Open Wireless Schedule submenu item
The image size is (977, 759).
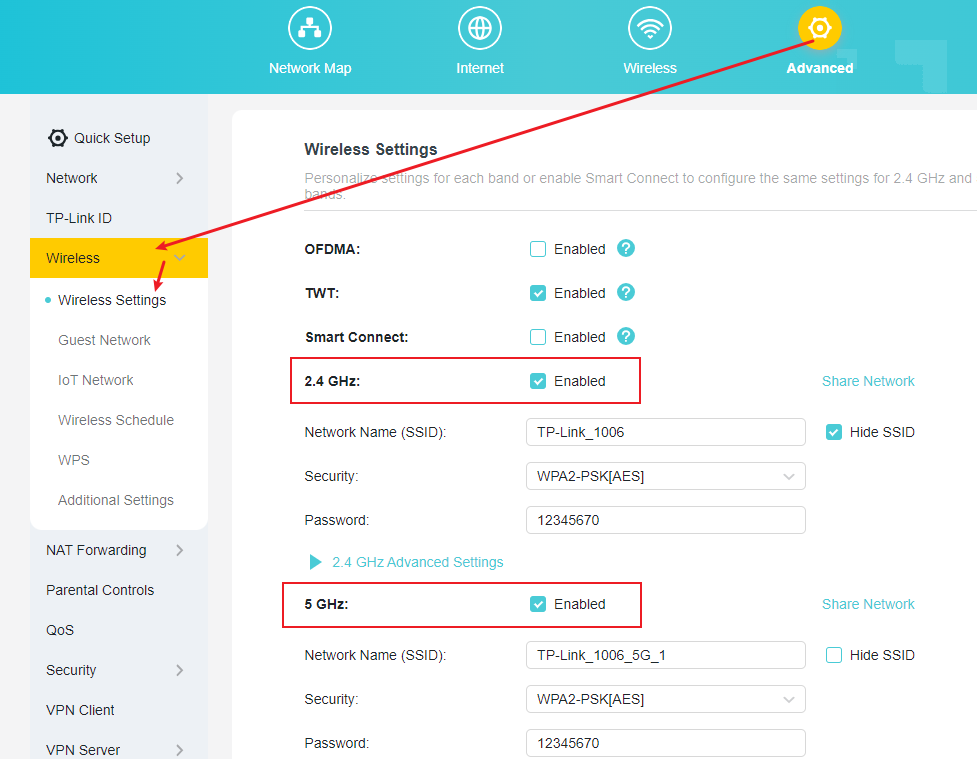point(116,420)
